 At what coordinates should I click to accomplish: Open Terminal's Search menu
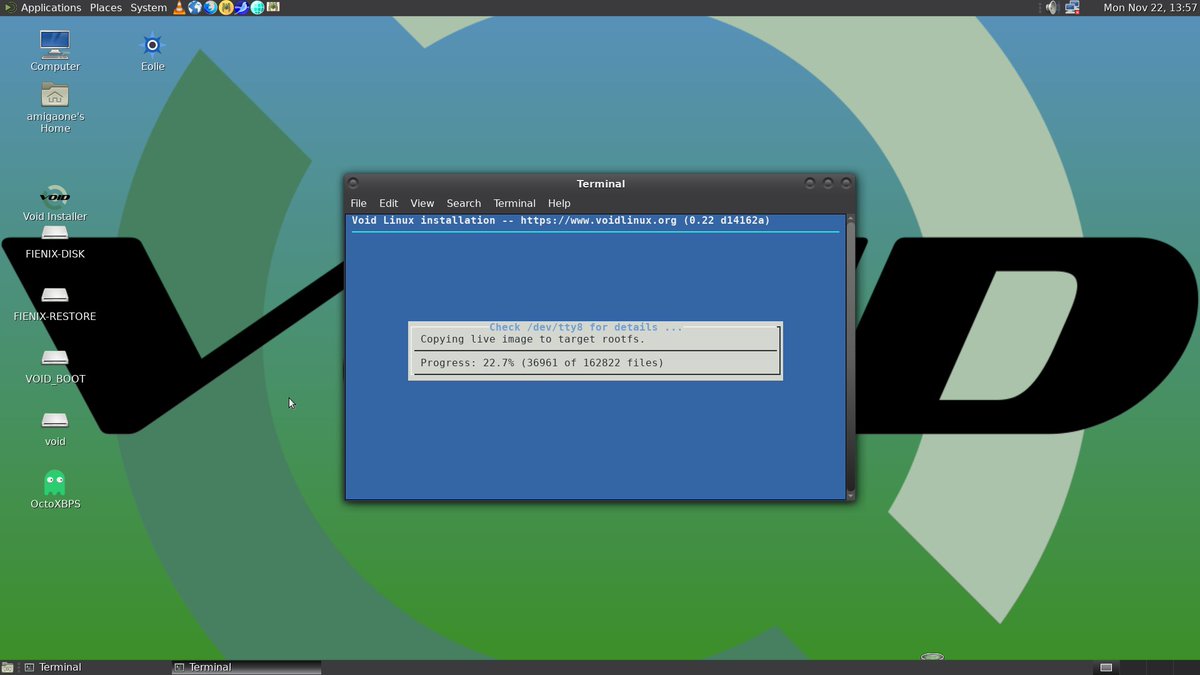(x=463, y=203)
